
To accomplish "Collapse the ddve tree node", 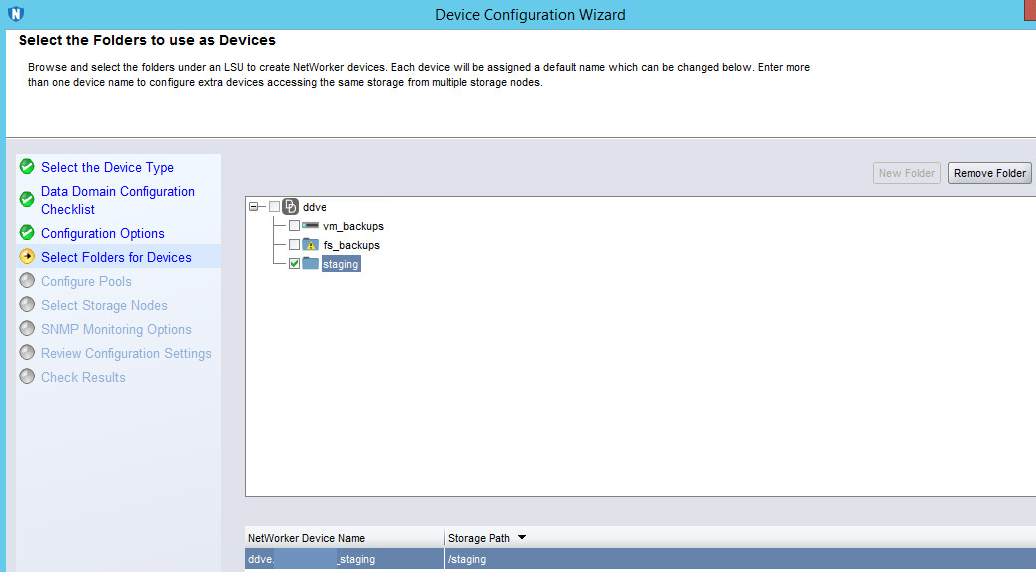I will (254, 207).
